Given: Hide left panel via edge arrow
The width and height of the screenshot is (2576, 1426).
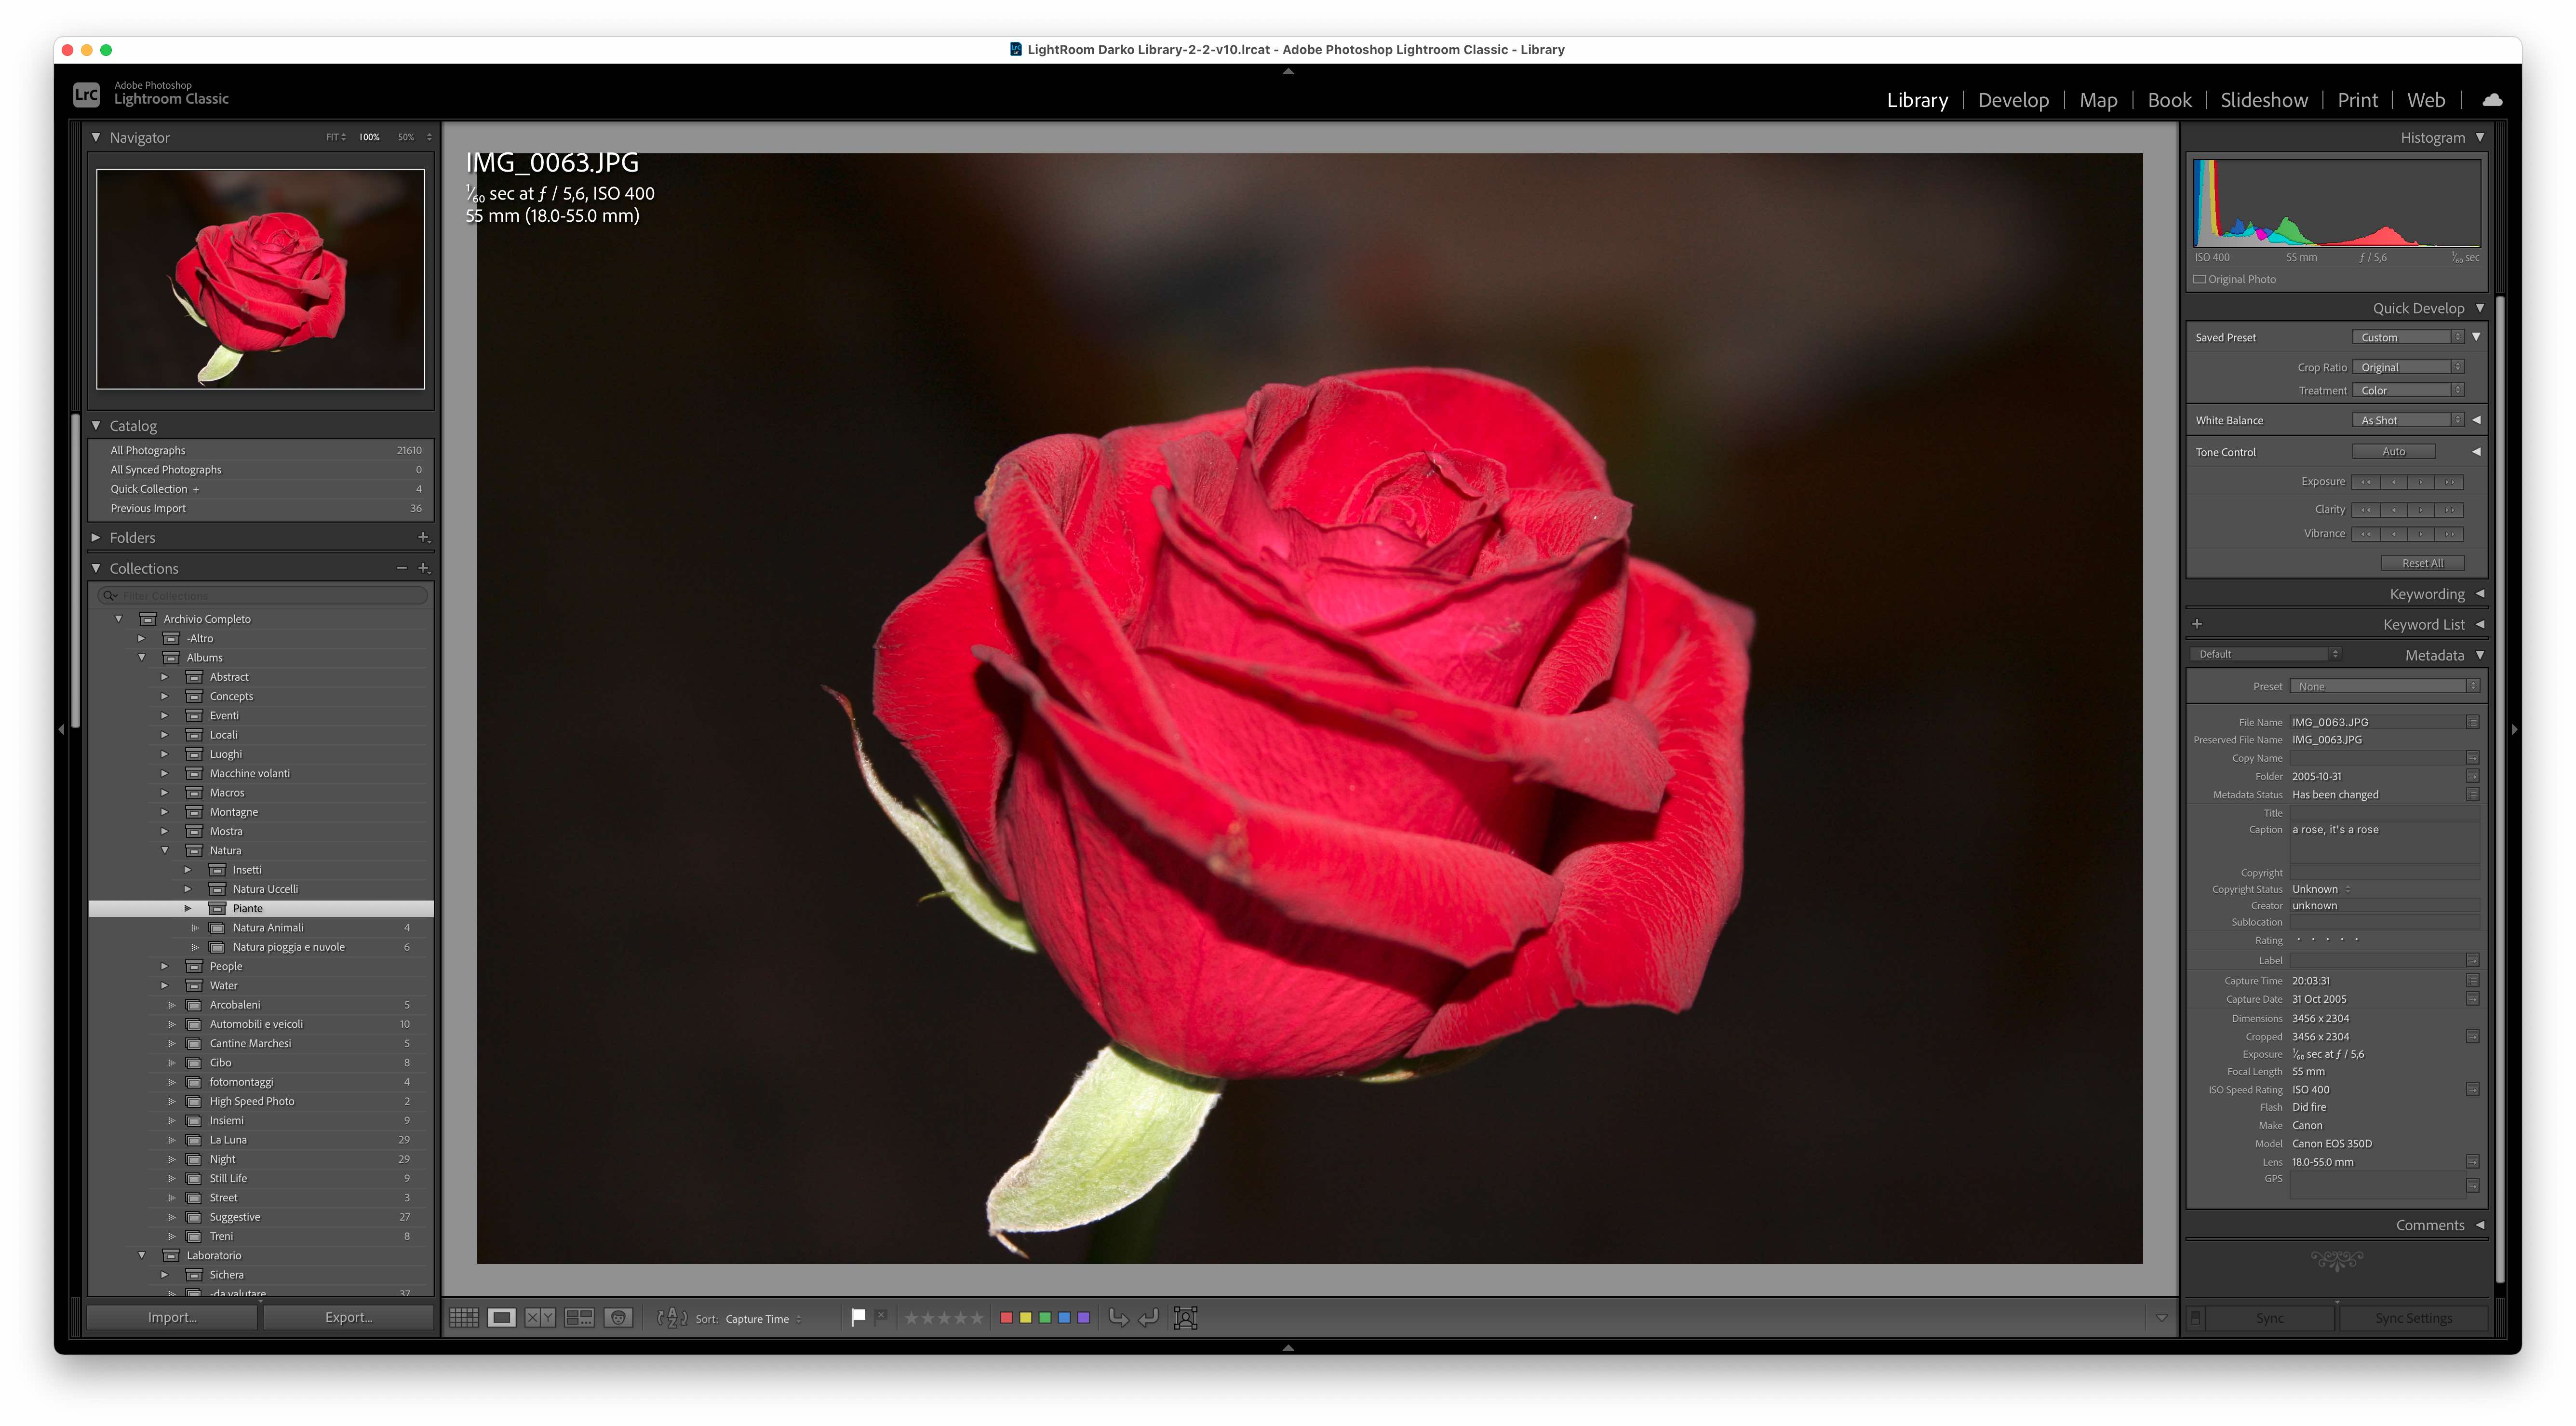Looking at the screenshot, I should pyautogui.click(x=61, y=730).
